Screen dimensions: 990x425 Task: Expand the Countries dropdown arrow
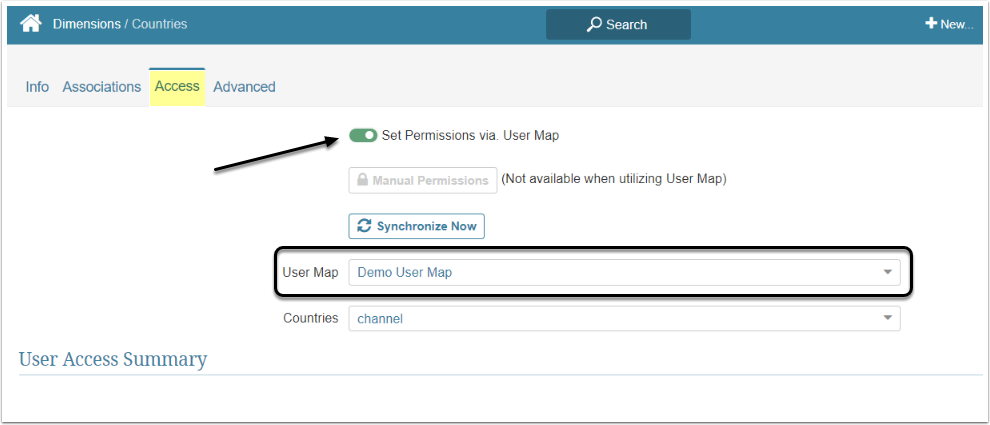point(887,318)
